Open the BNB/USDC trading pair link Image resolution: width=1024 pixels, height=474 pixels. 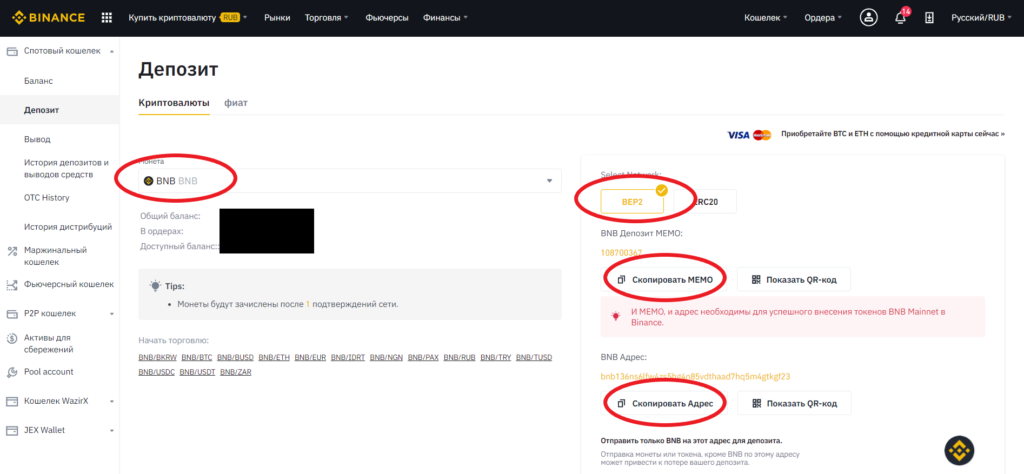click(157, 372)
